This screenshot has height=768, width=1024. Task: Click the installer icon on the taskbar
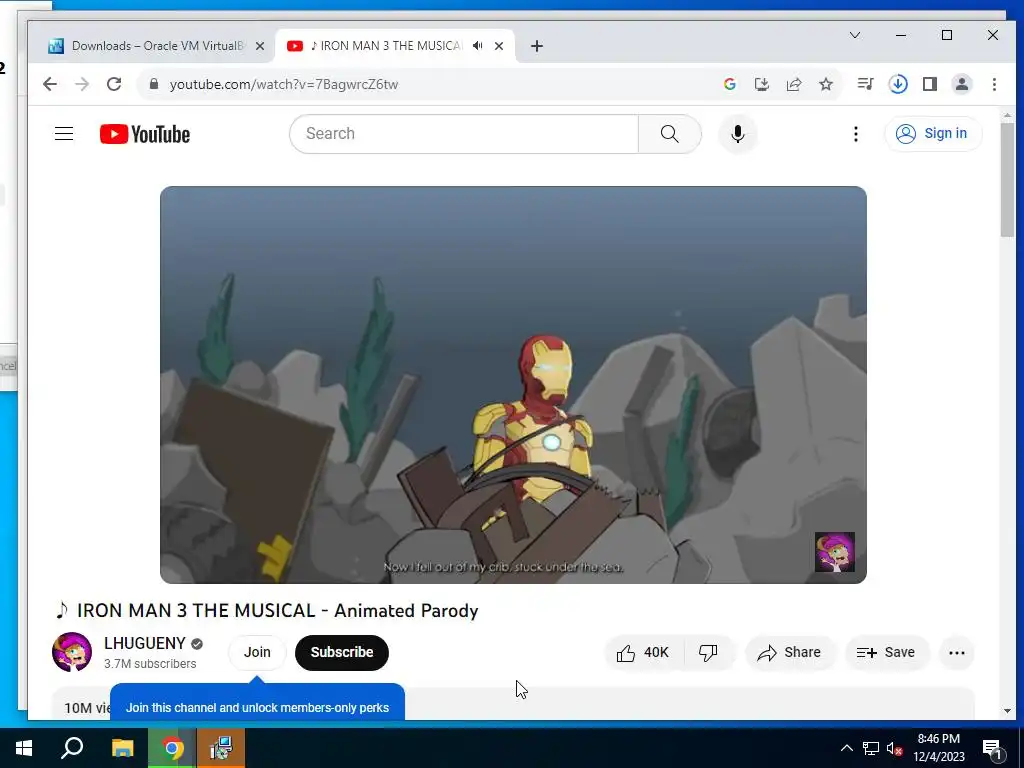221,748
